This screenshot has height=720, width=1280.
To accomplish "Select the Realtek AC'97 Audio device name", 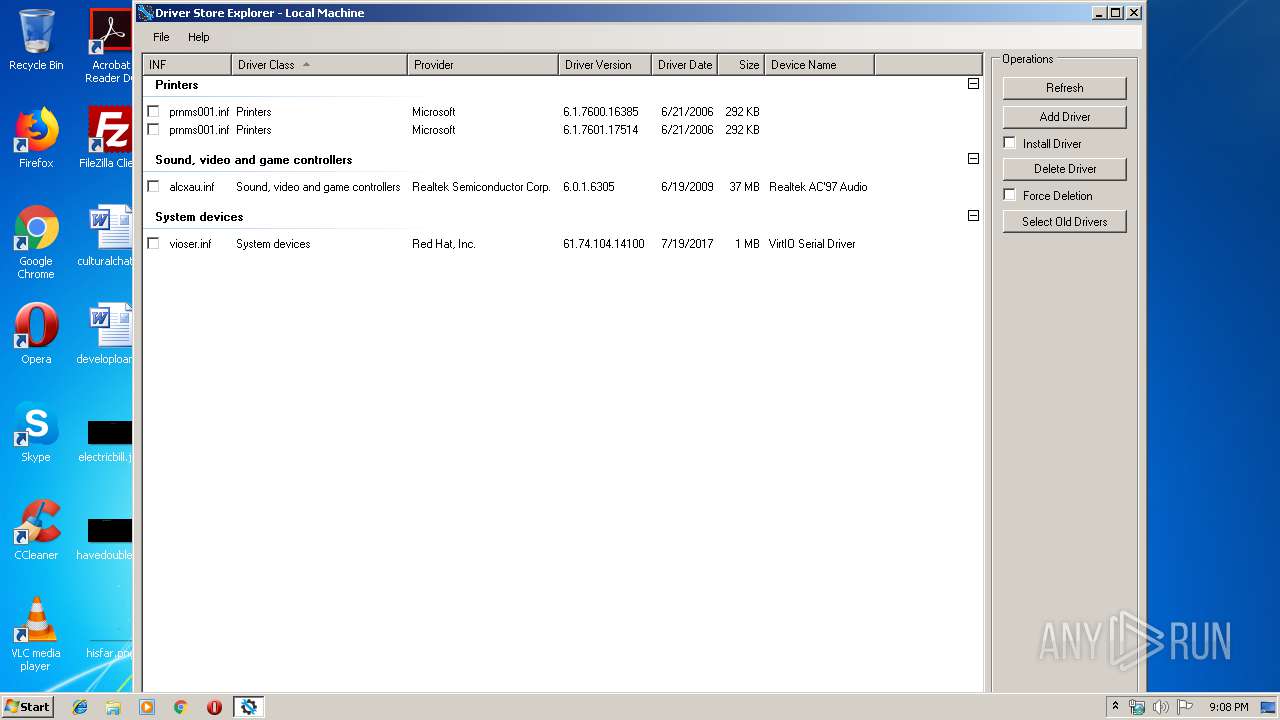I will tap(818, 187).
